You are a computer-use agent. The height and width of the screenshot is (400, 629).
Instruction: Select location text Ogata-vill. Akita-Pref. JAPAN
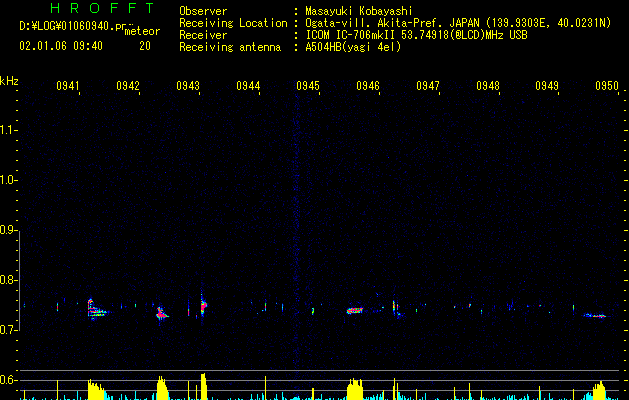[392, 23]
